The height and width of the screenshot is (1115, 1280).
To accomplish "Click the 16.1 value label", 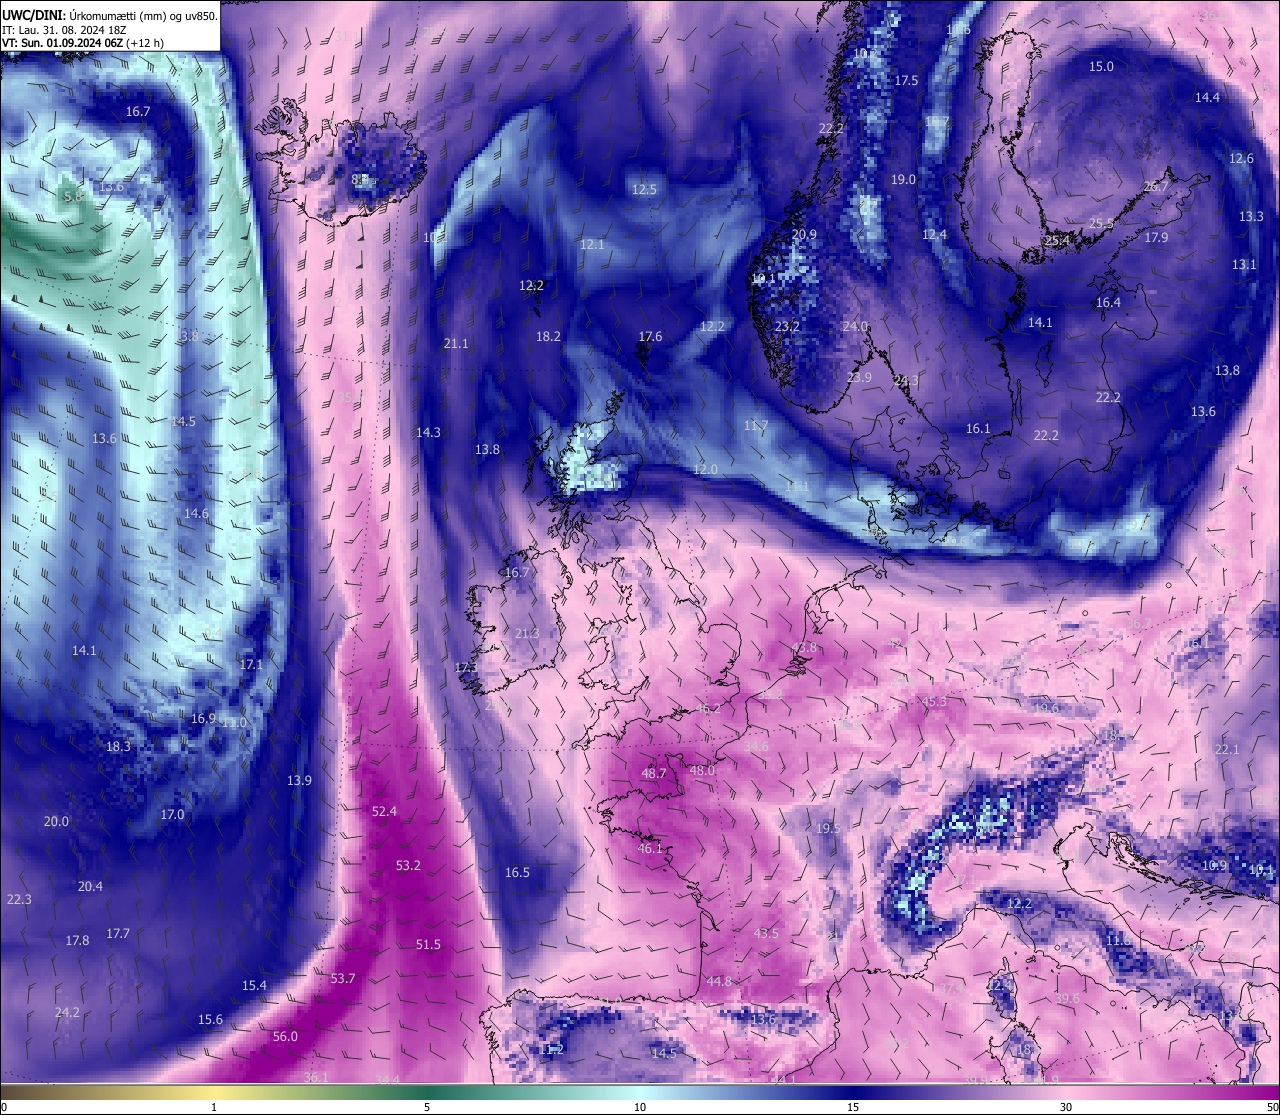I will [978, 428].
